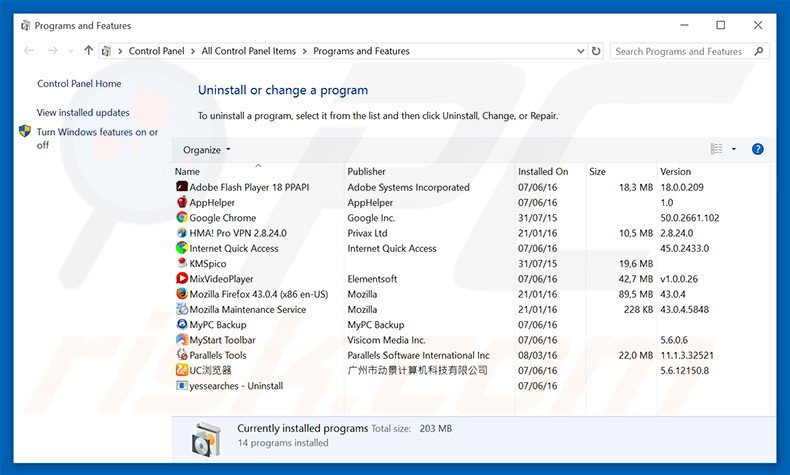790x475 pixels.
Task: Go up one folder level arrow
Action: point(89,50)
